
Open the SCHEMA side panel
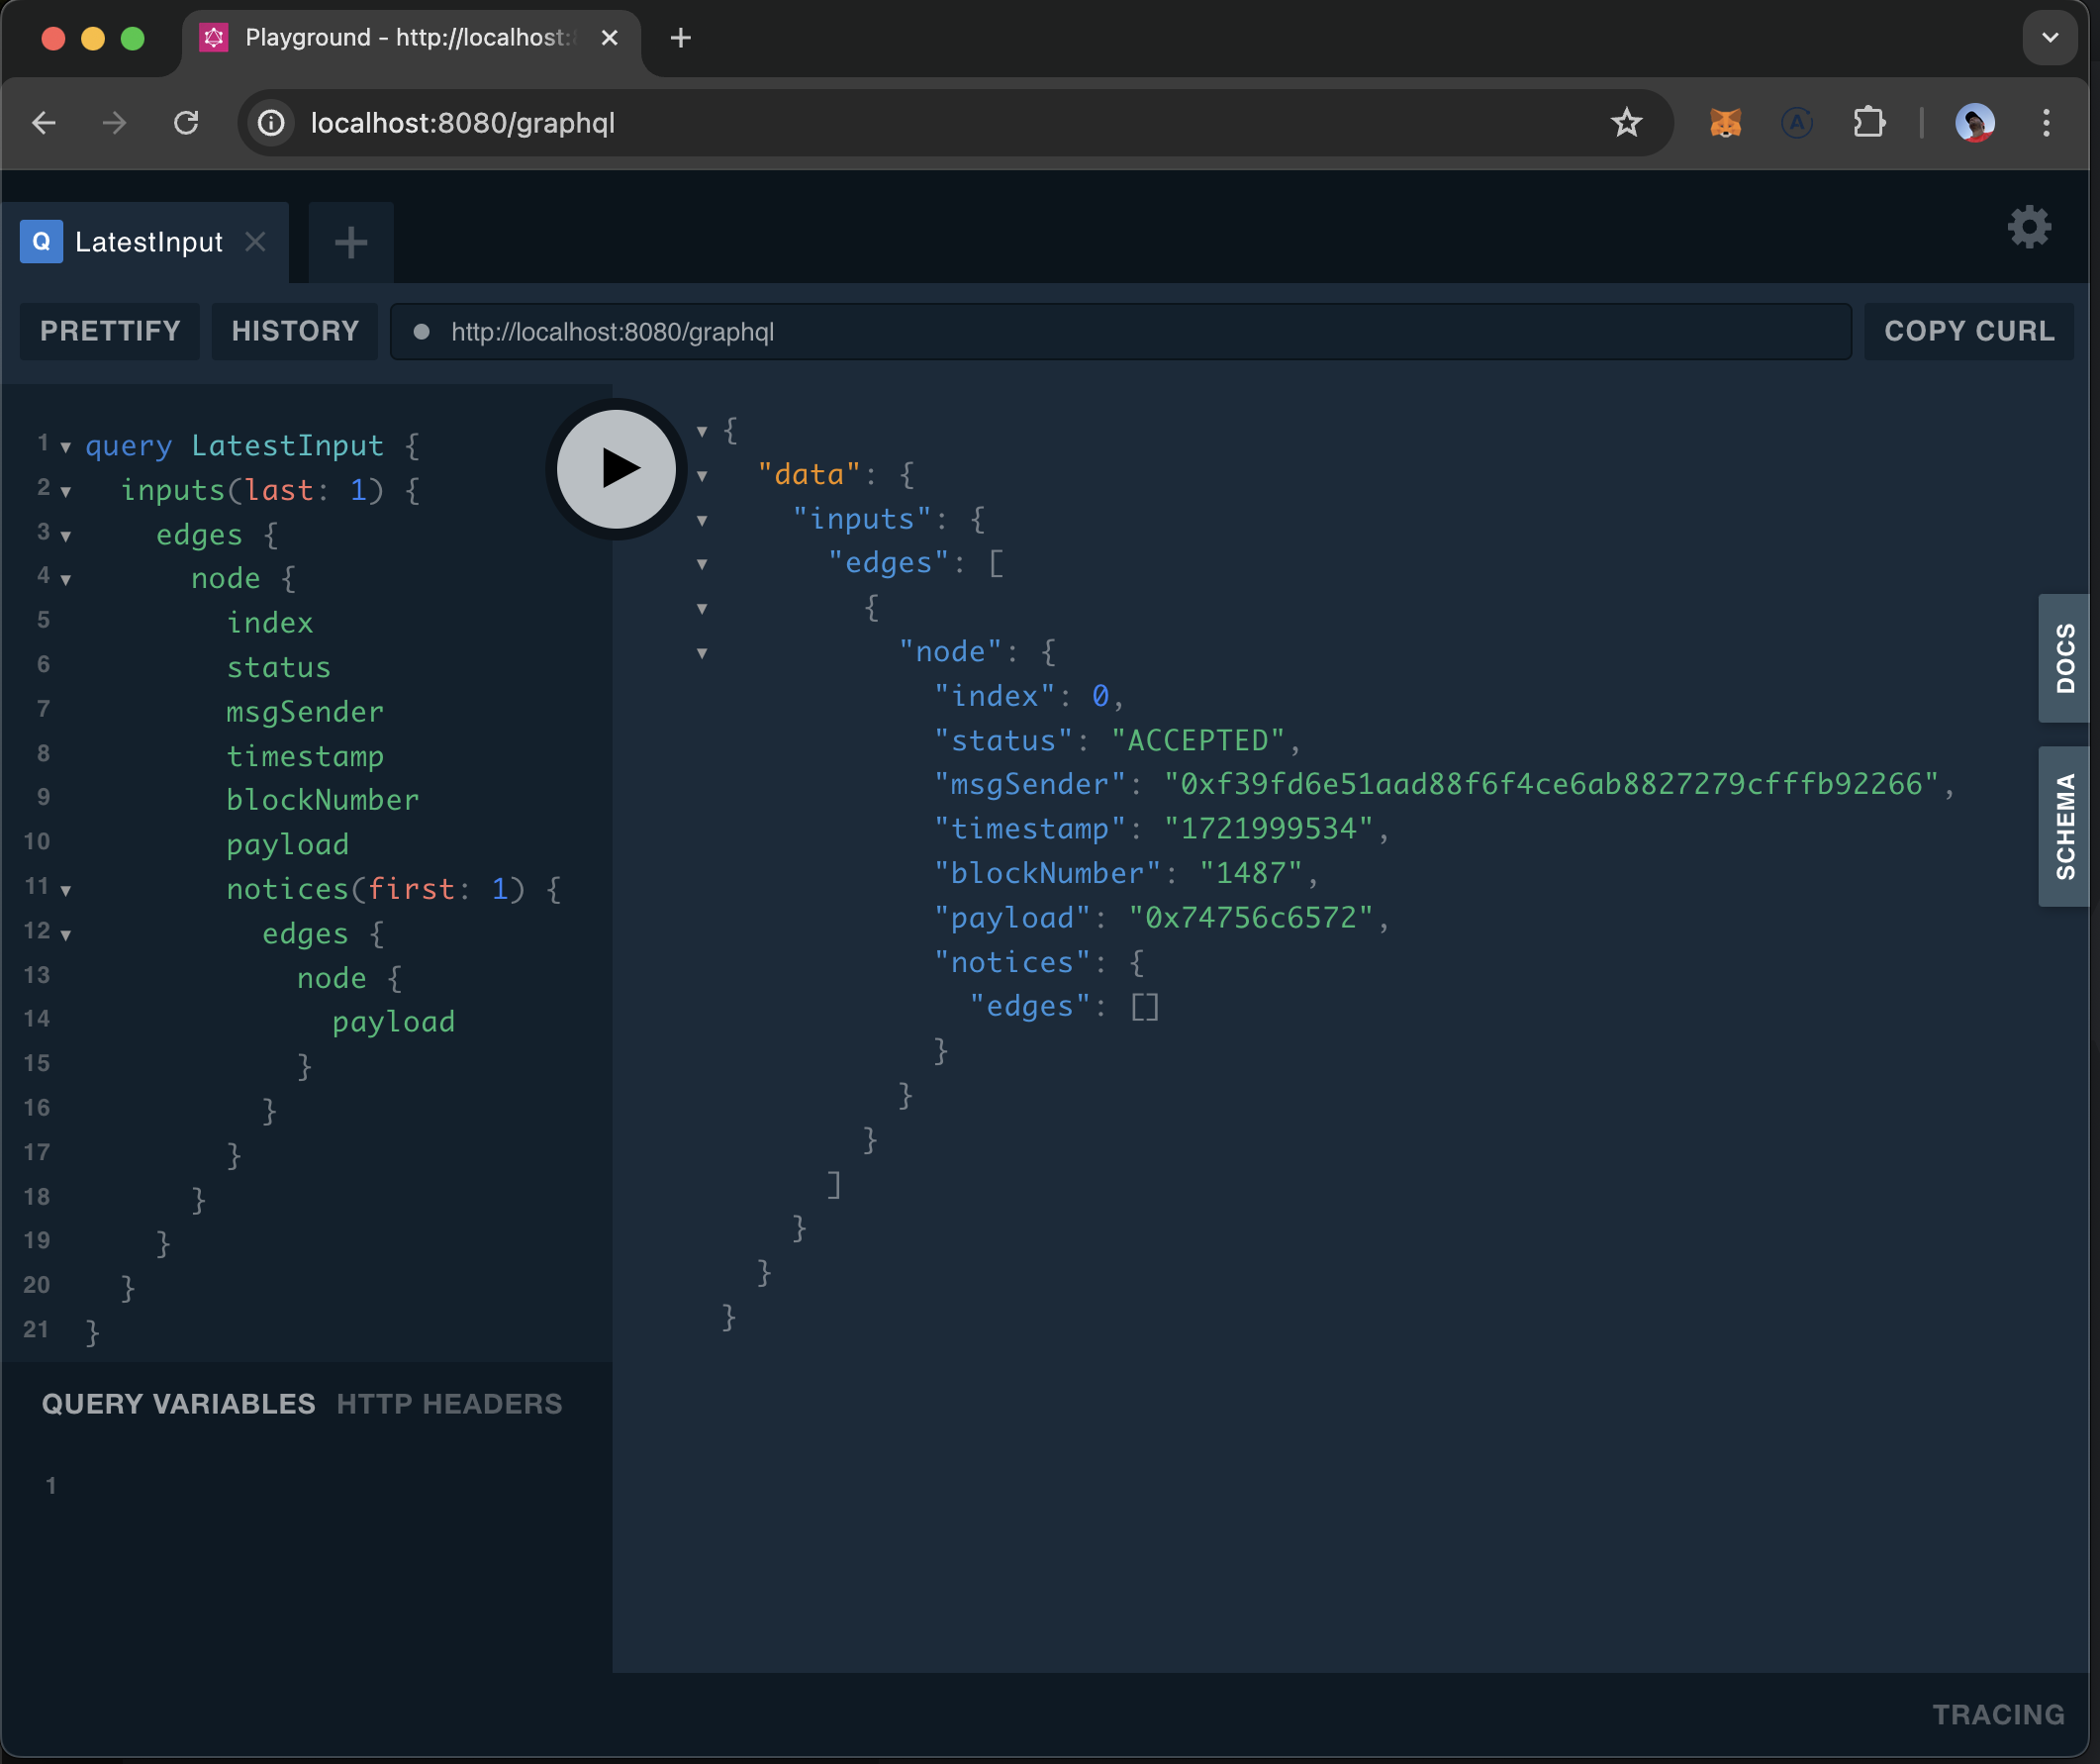click(x=2062, y=826)
